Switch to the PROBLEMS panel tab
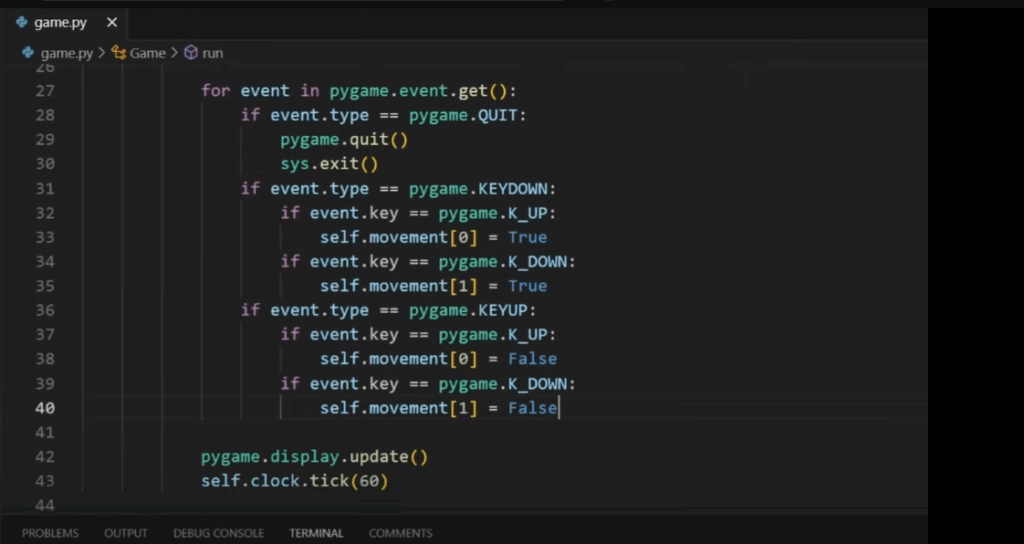The height and width of the screenshot is (544, 1024). (x=50, y=533)
